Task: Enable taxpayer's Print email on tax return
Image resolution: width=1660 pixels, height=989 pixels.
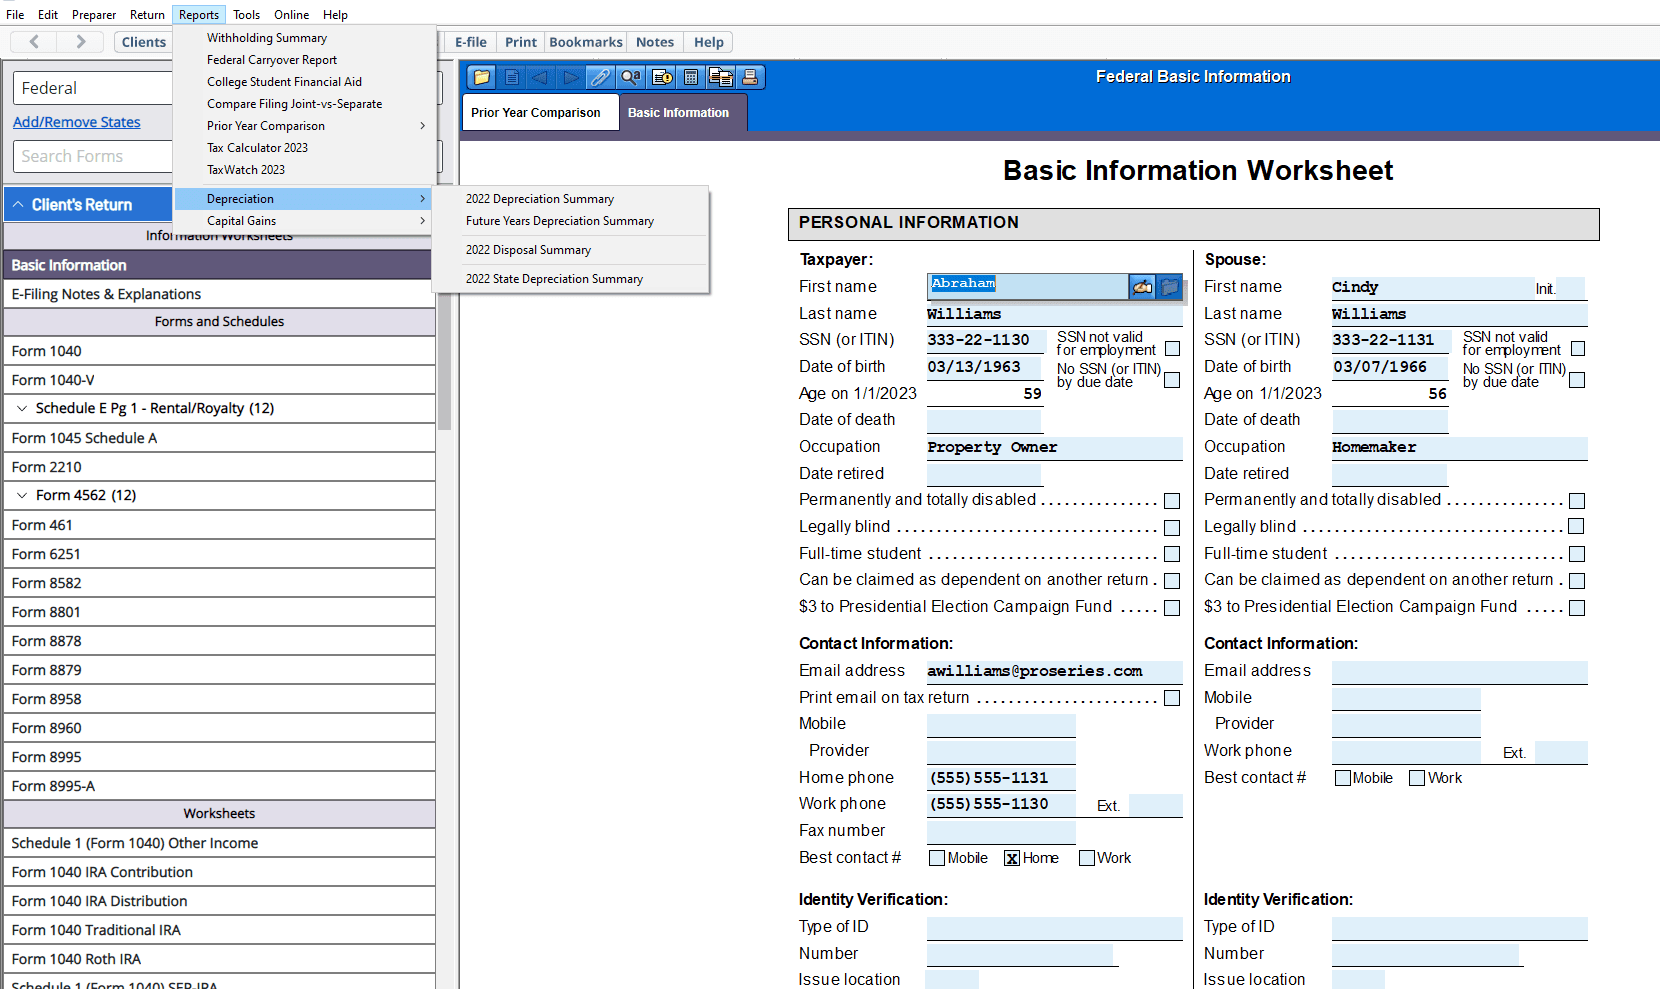Action: click(1172, 698)
